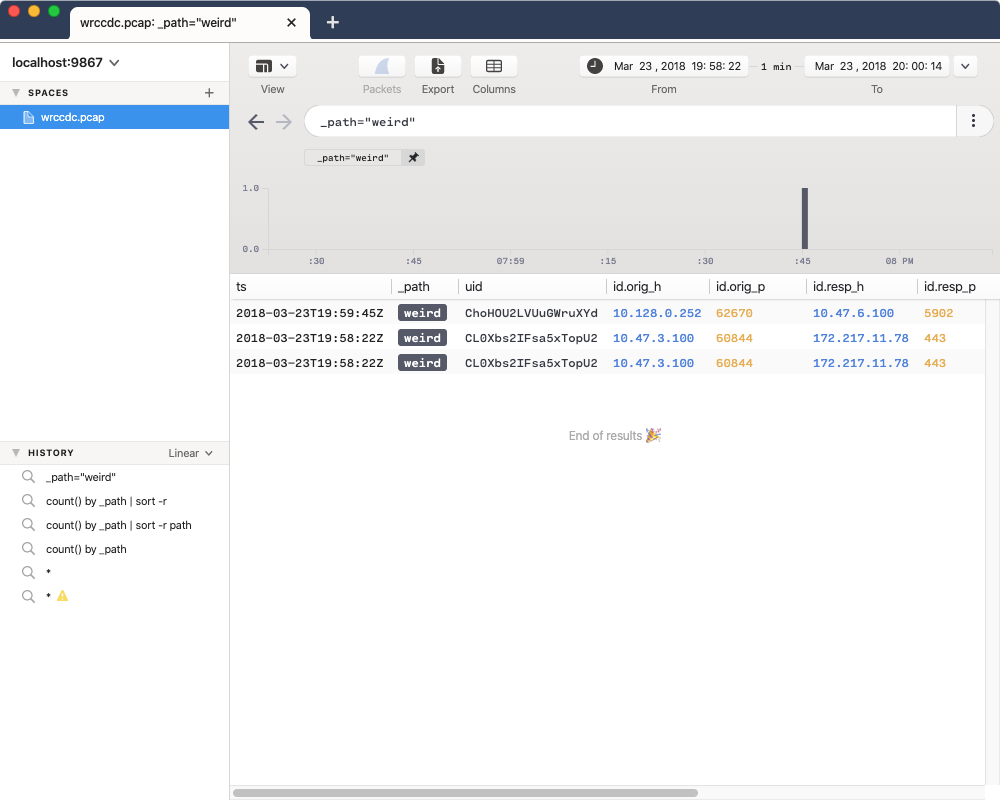Change the History ordering via Linear dropdown
Viewport: 1000px width, 800px height.
(189, 452)
